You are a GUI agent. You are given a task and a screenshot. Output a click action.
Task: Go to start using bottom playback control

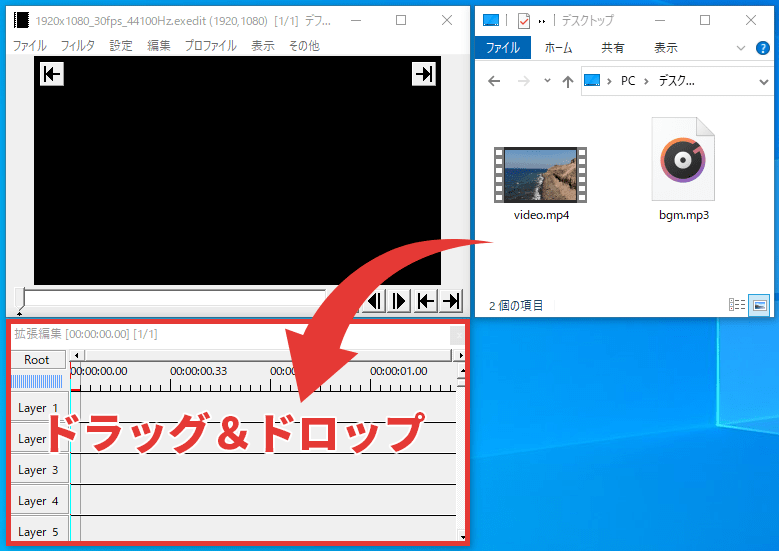point(425,301)
